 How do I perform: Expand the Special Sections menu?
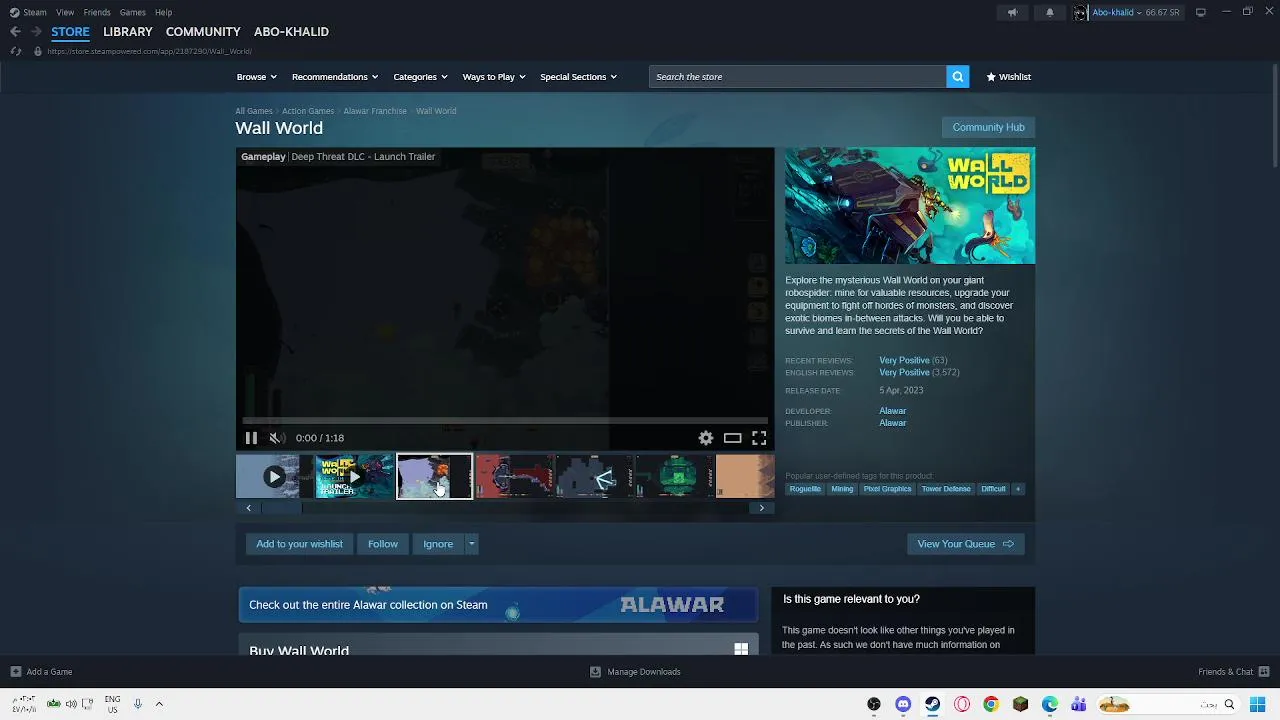pos(578,77)
